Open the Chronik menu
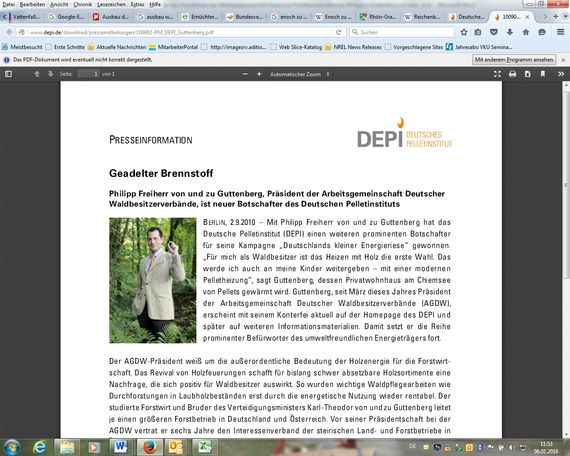 click(x=83, y=4)
